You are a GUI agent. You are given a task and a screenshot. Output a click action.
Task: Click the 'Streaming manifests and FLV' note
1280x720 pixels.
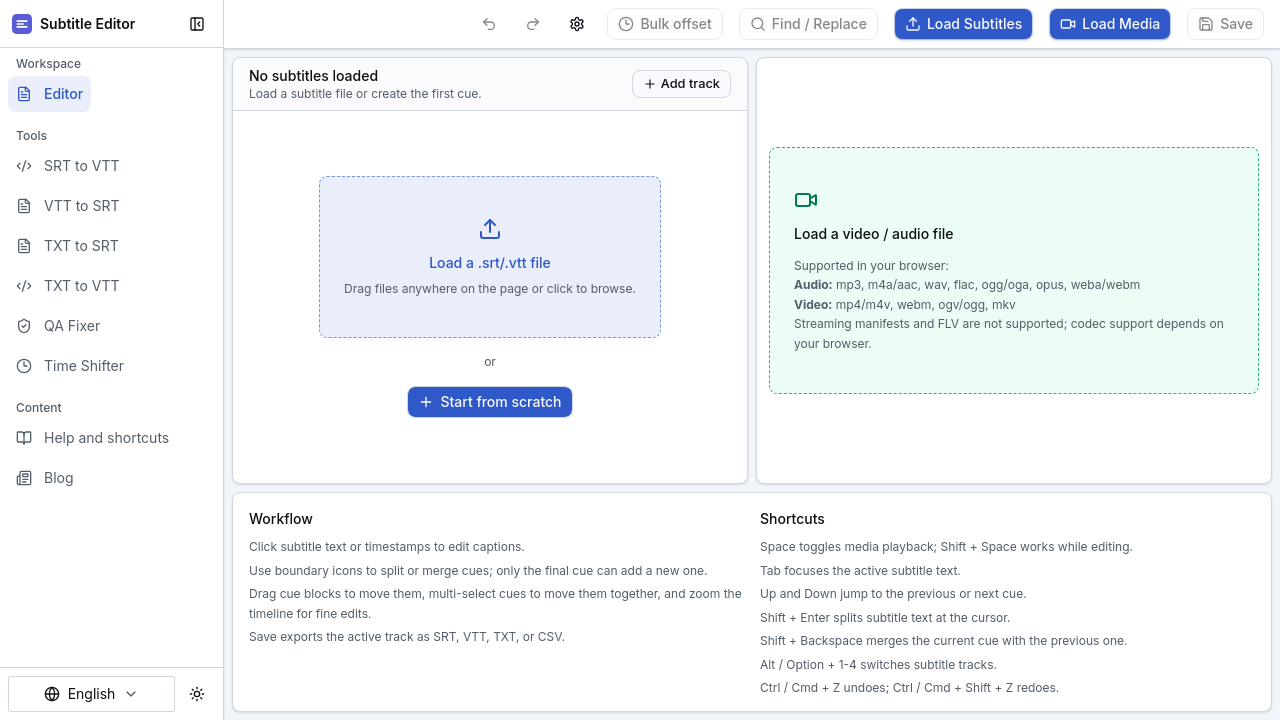[x=1009, y=334]
